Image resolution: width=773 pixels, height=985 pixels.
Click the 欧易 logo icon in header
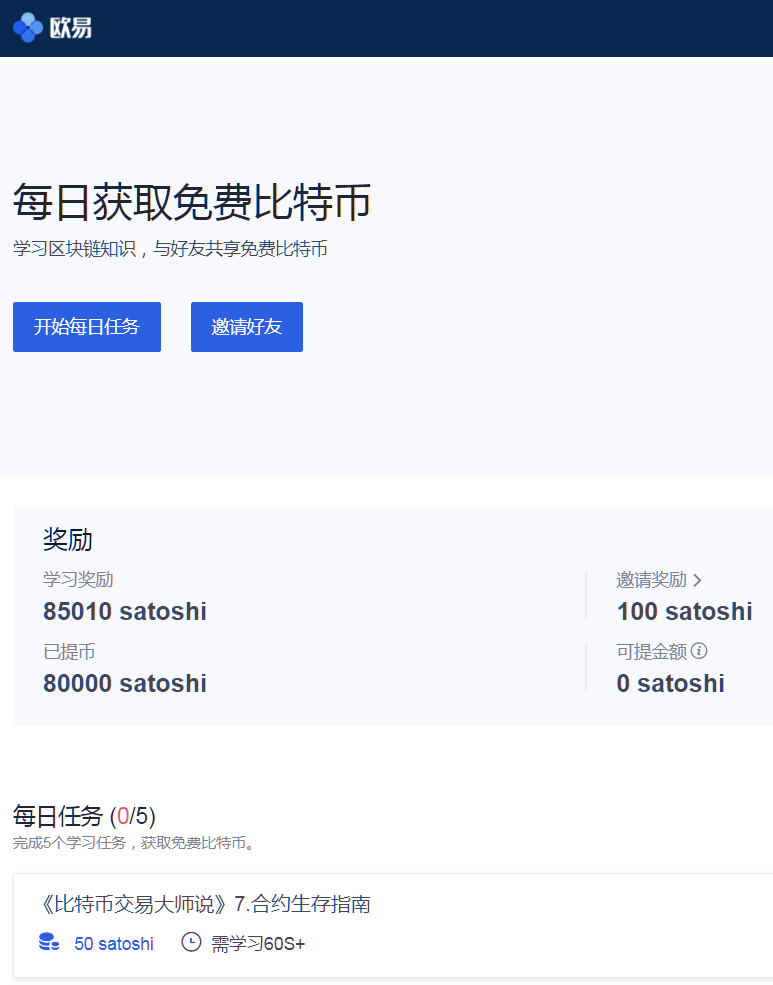[28, 28]
